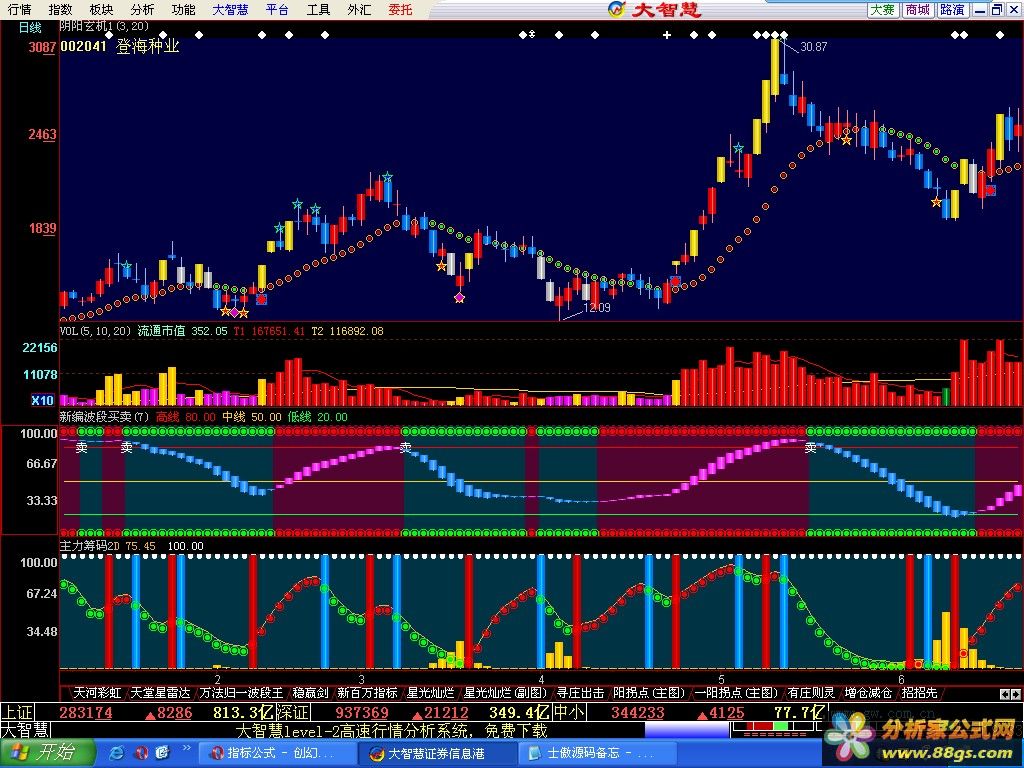Click the 中小 index label
Screen dimensions: 1024x768
click(569, 712)
